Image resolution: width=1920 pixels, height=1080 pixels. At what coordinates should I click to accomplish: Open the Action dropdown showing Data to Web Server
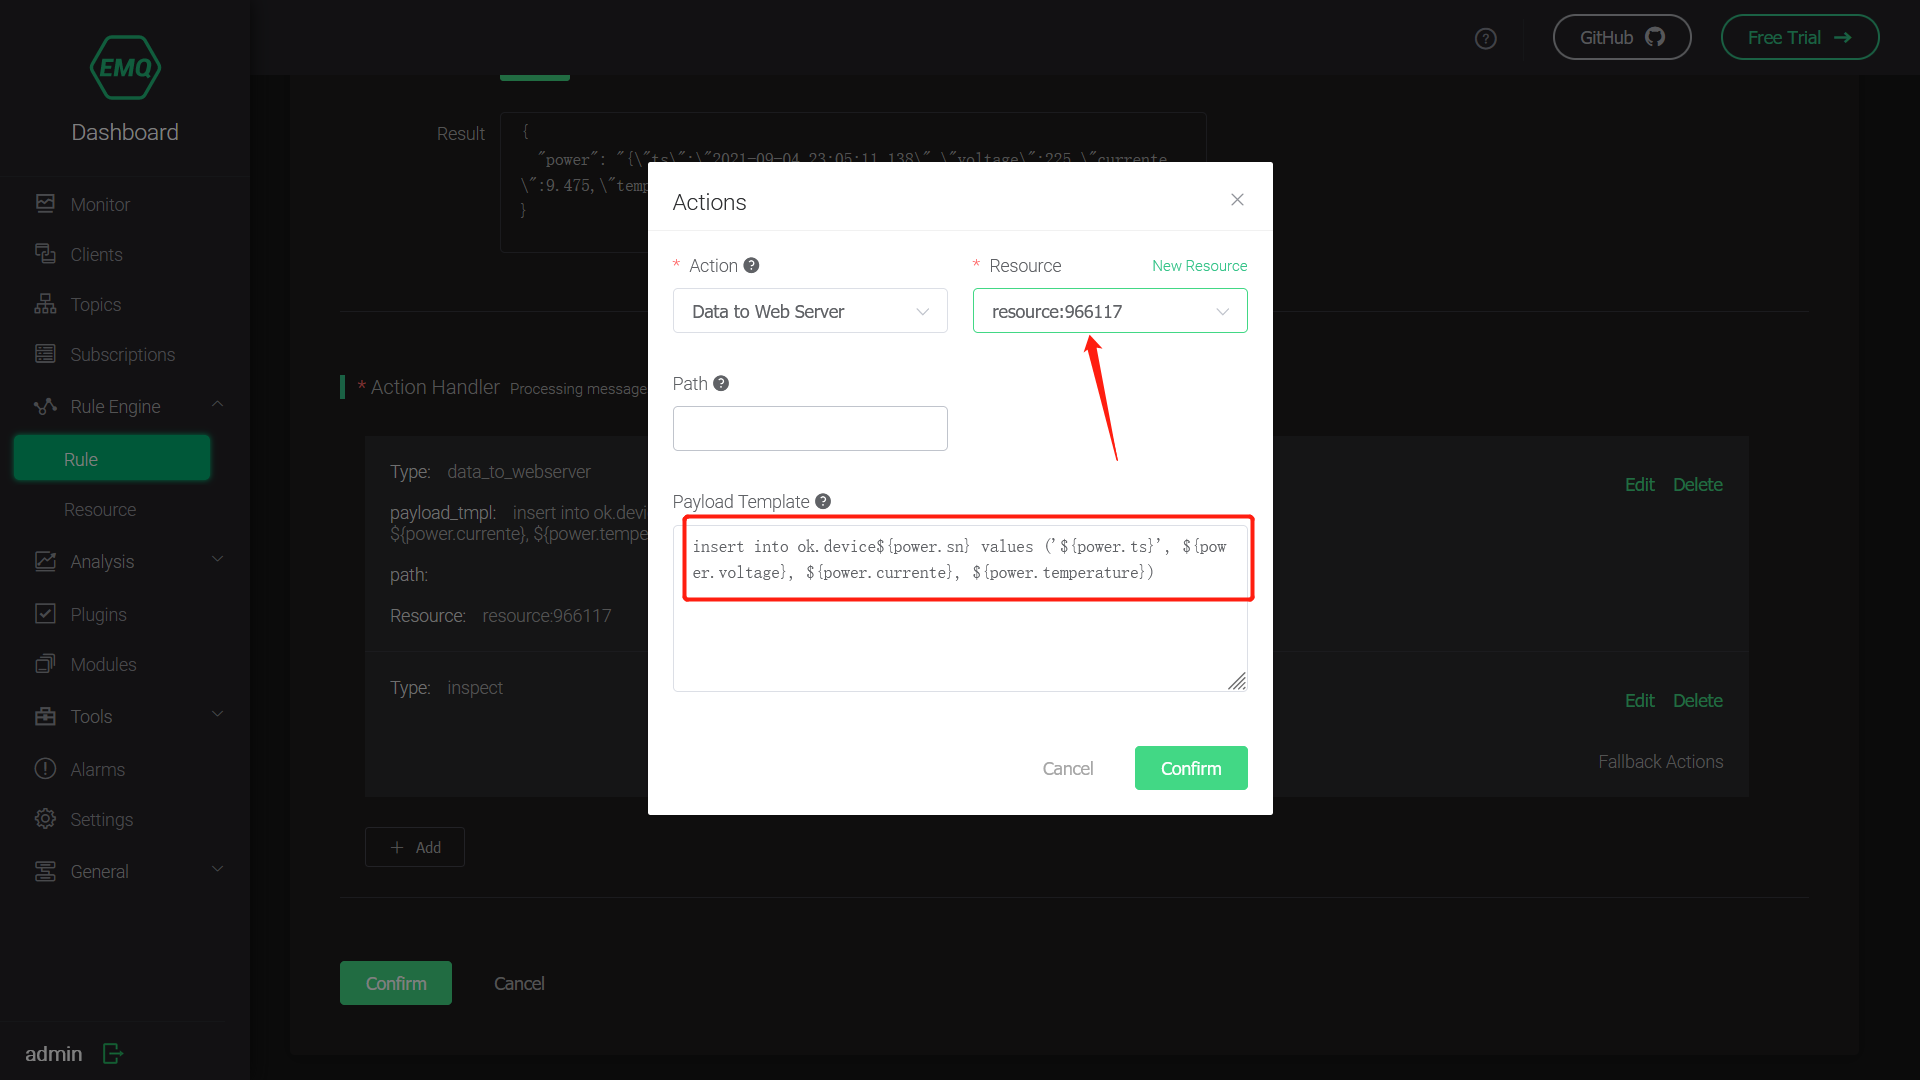pos(810,312)
